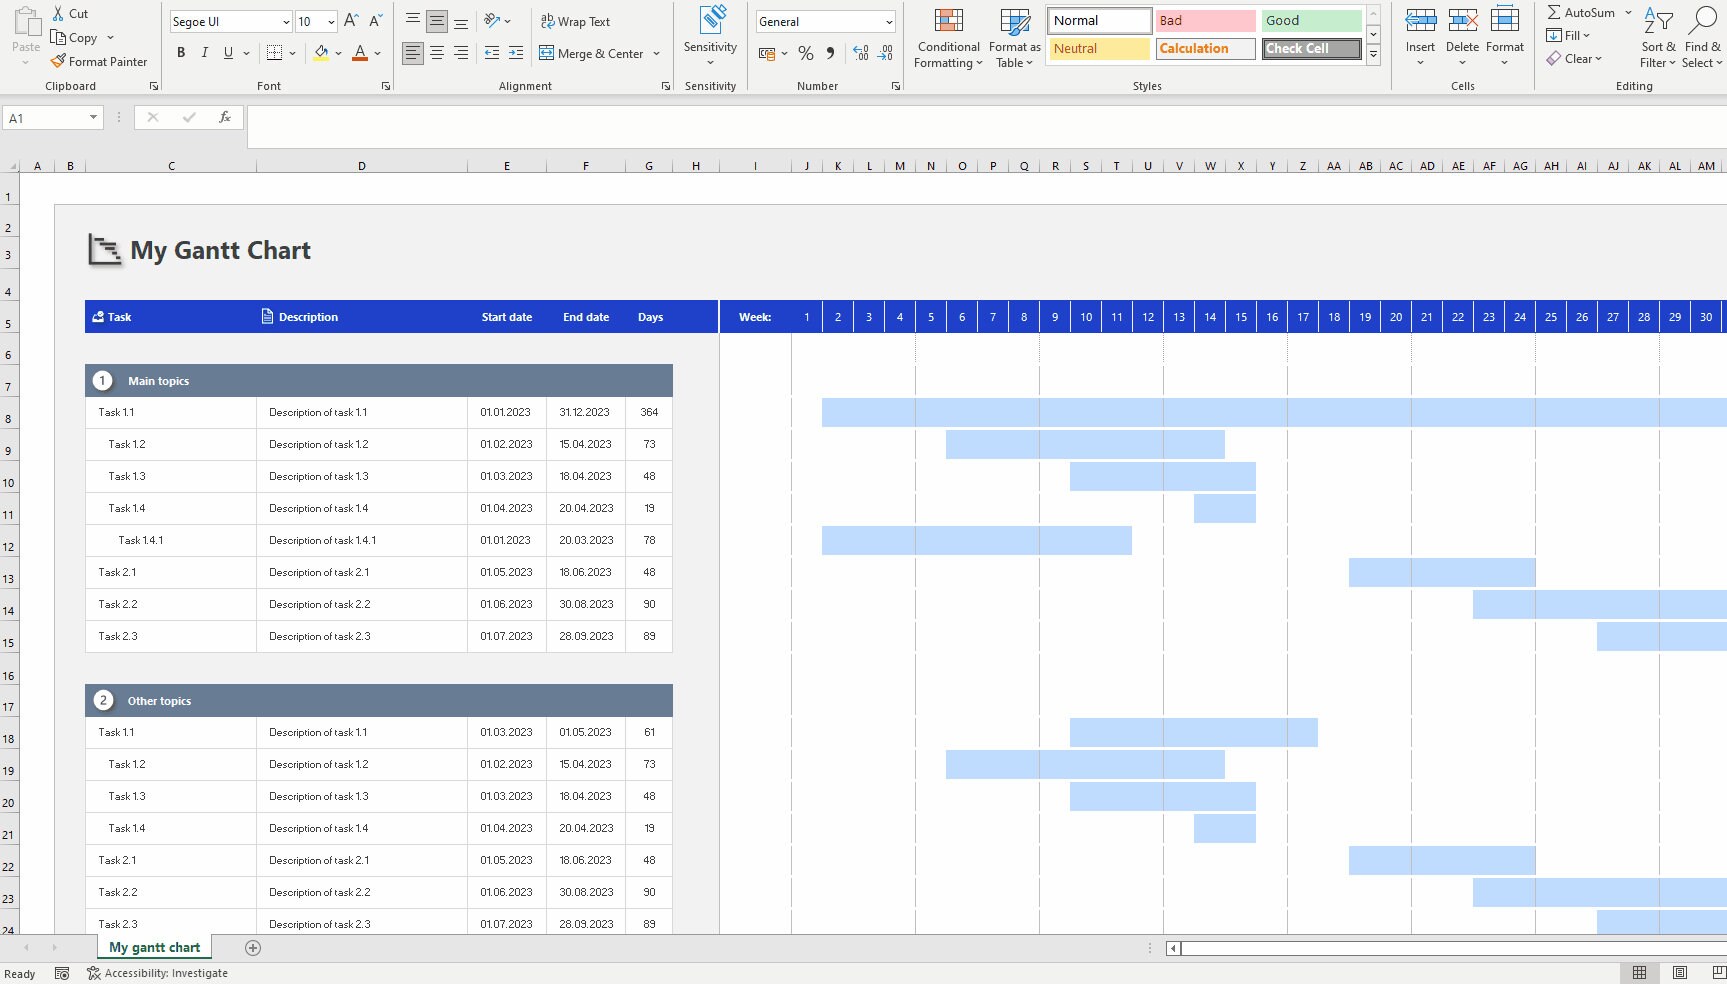Viewport: 1727px width, 984px height.
Task: Toggle bold formatting
Action: tap(181, 53)
